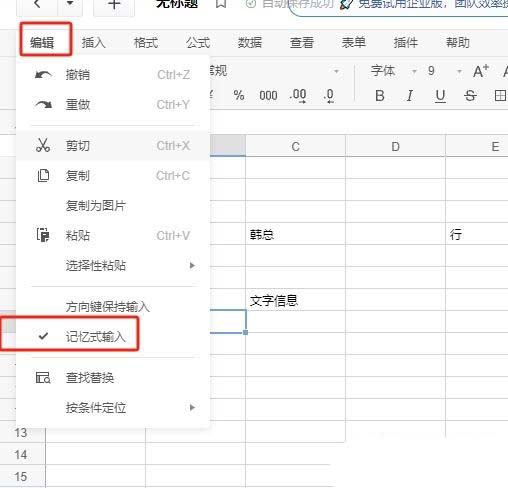The width and height of the screenshot is (508, 488).
Task: Open the 插件 menu
Action: [406, 43]
